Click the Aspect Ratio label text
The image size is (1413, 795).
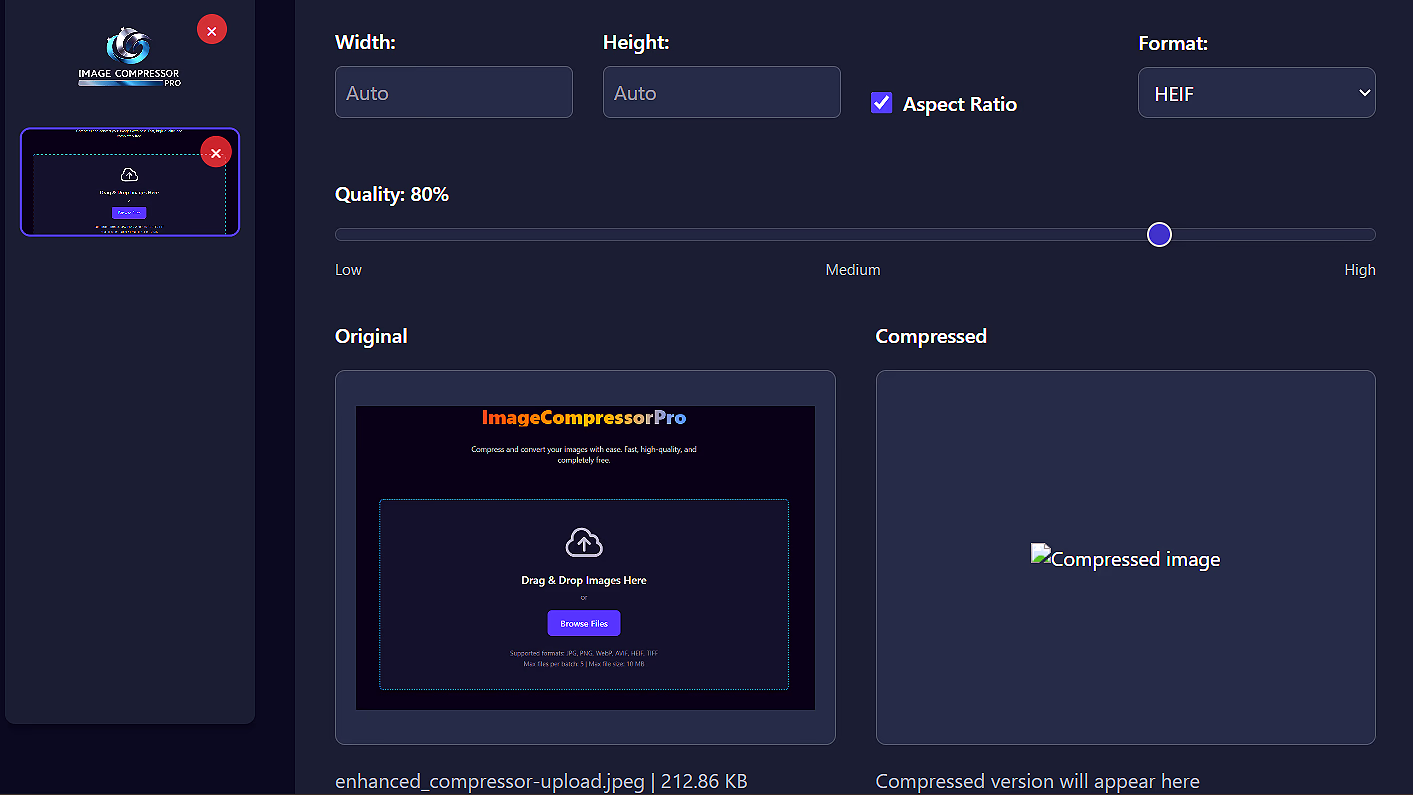click(x=959, y=104)
